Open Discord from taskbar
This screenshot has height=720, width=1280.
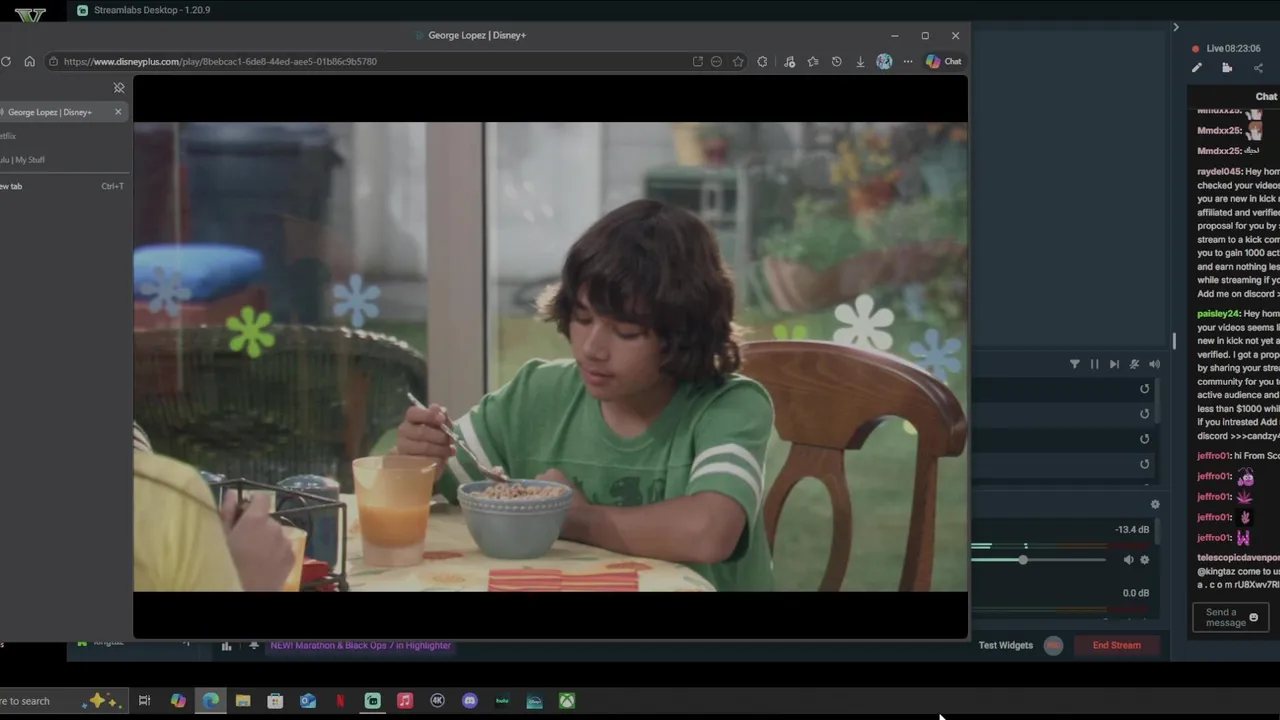470,701
